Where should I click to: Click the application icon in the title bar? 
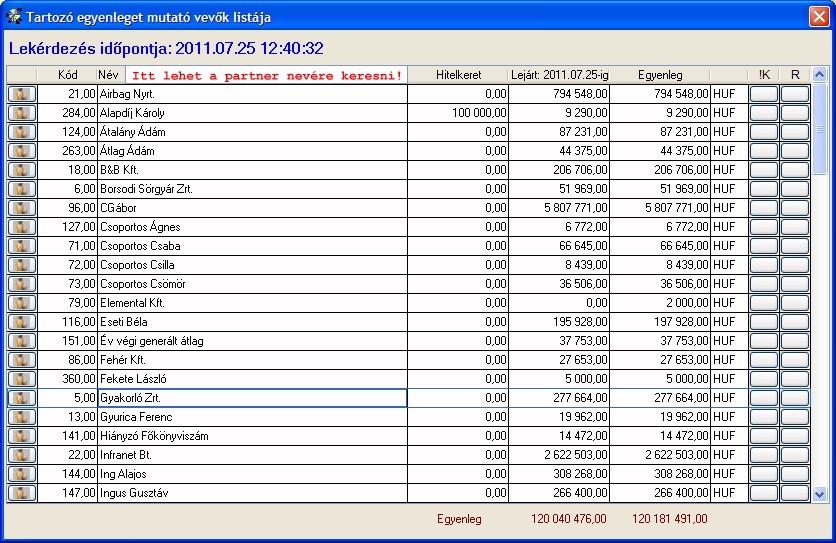[x=14, y=17]
